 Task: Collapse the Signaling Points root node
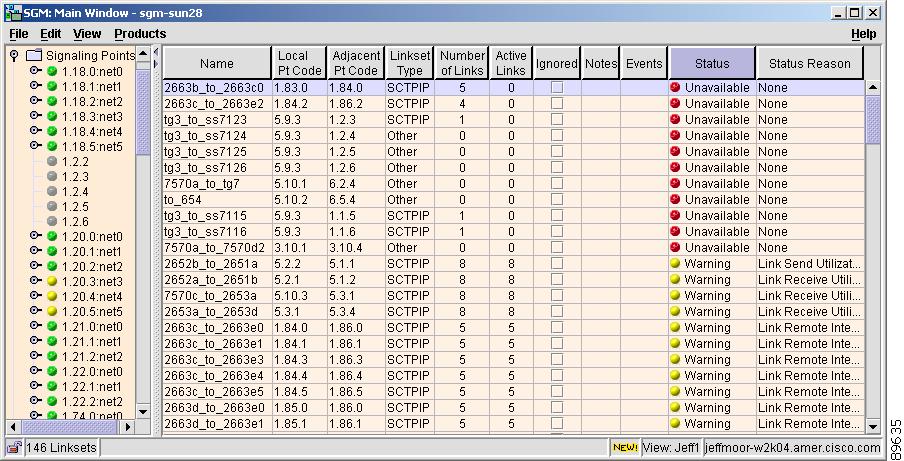pos(14,56)
